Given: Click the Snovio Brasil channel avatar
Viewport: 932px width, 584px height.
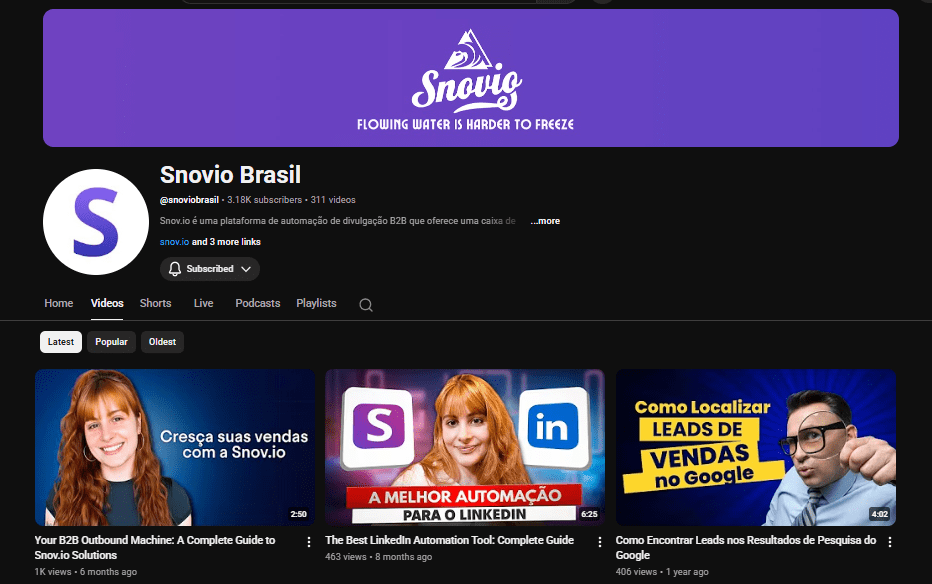Looking at the screenshot, I should click(96, 222).
